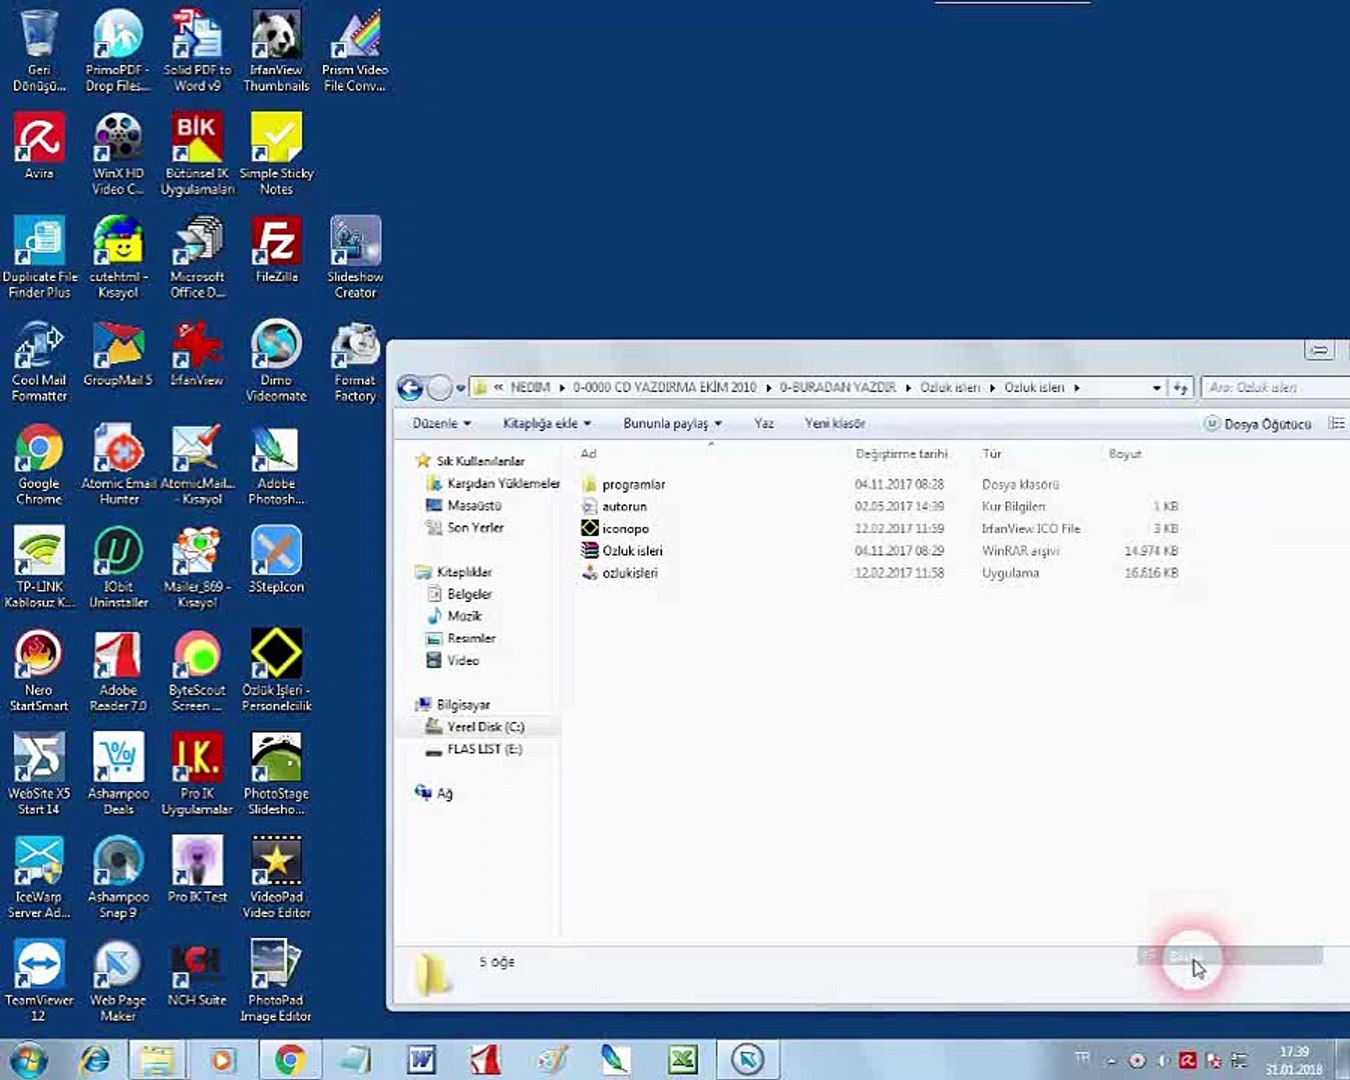Launch VideoPad Video Editor shortcut
This screenshot has height=1080, width=1350.
[276, 877]
